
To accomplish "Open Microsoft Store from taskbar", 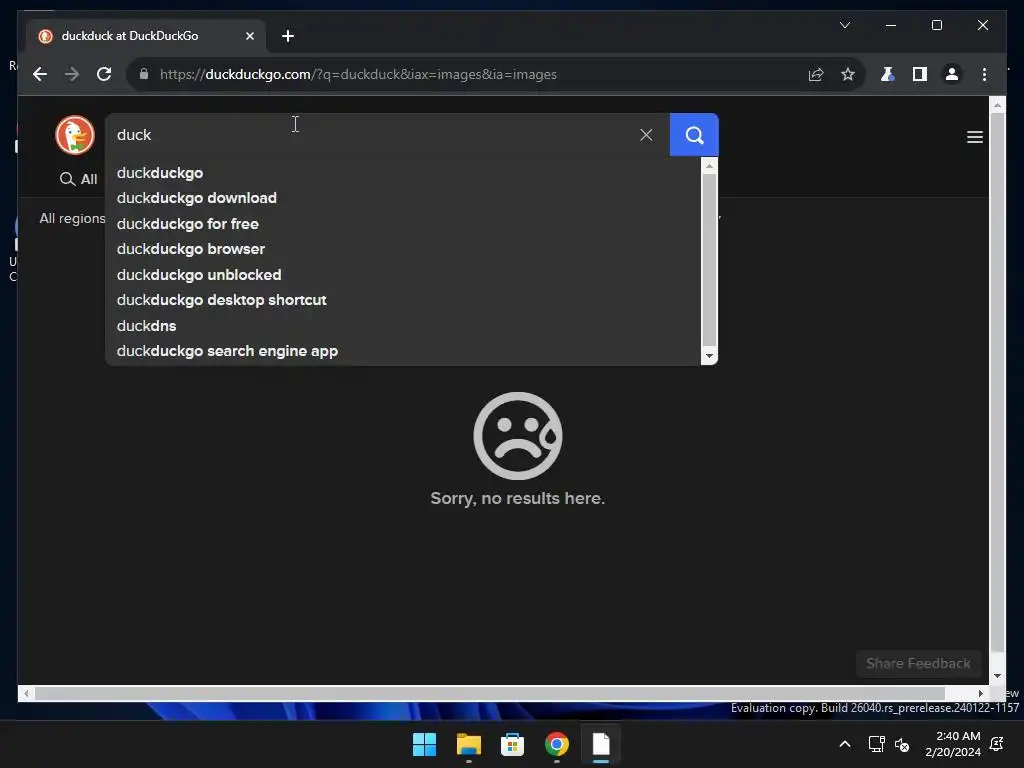I will tap(513, 744).
